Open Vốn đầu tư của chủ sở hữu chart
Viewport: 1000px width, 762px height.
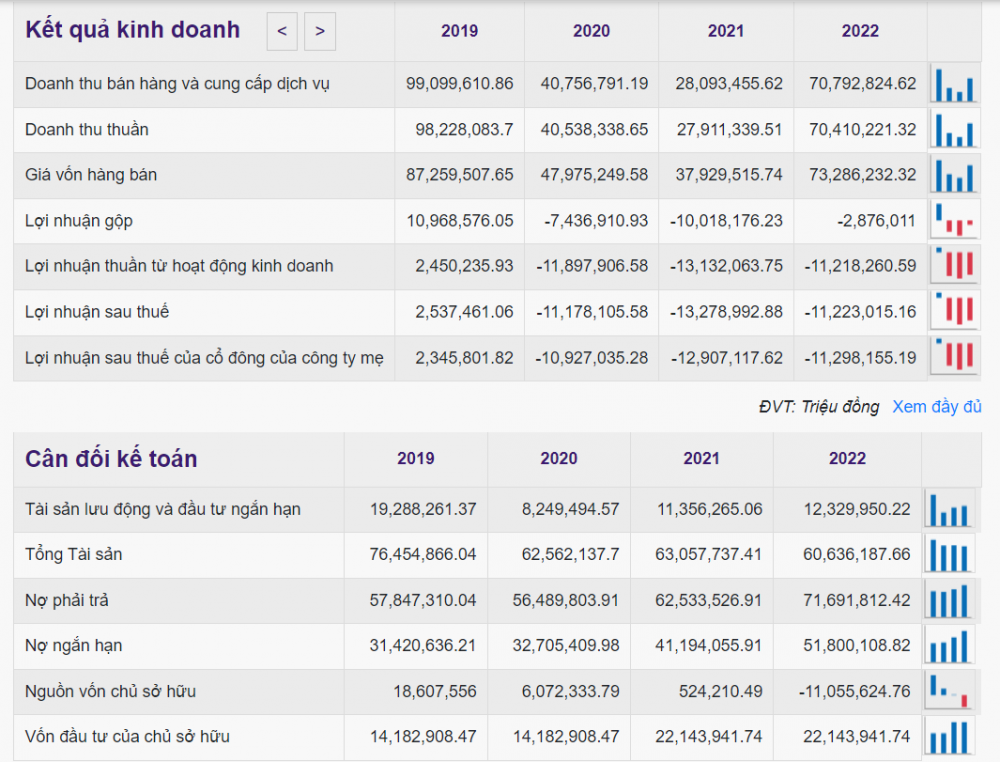coord(948,737)
